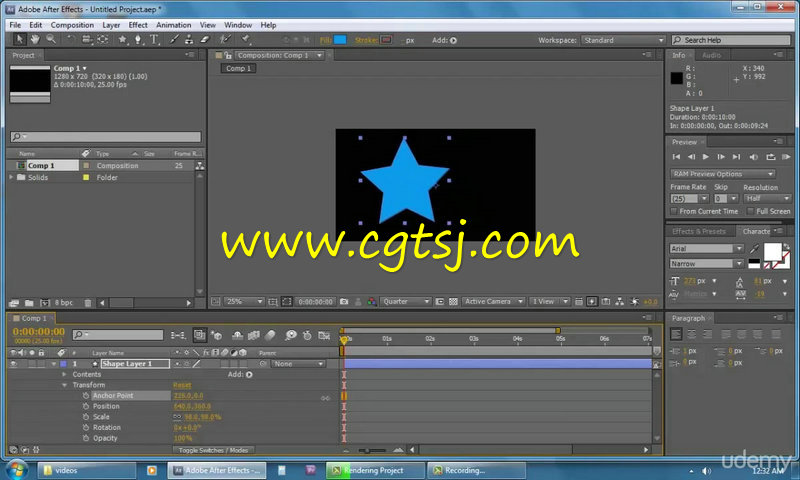Click the Opacity stopwatch icon
This screenshot has width=800, height=480.
pos(86,438)
